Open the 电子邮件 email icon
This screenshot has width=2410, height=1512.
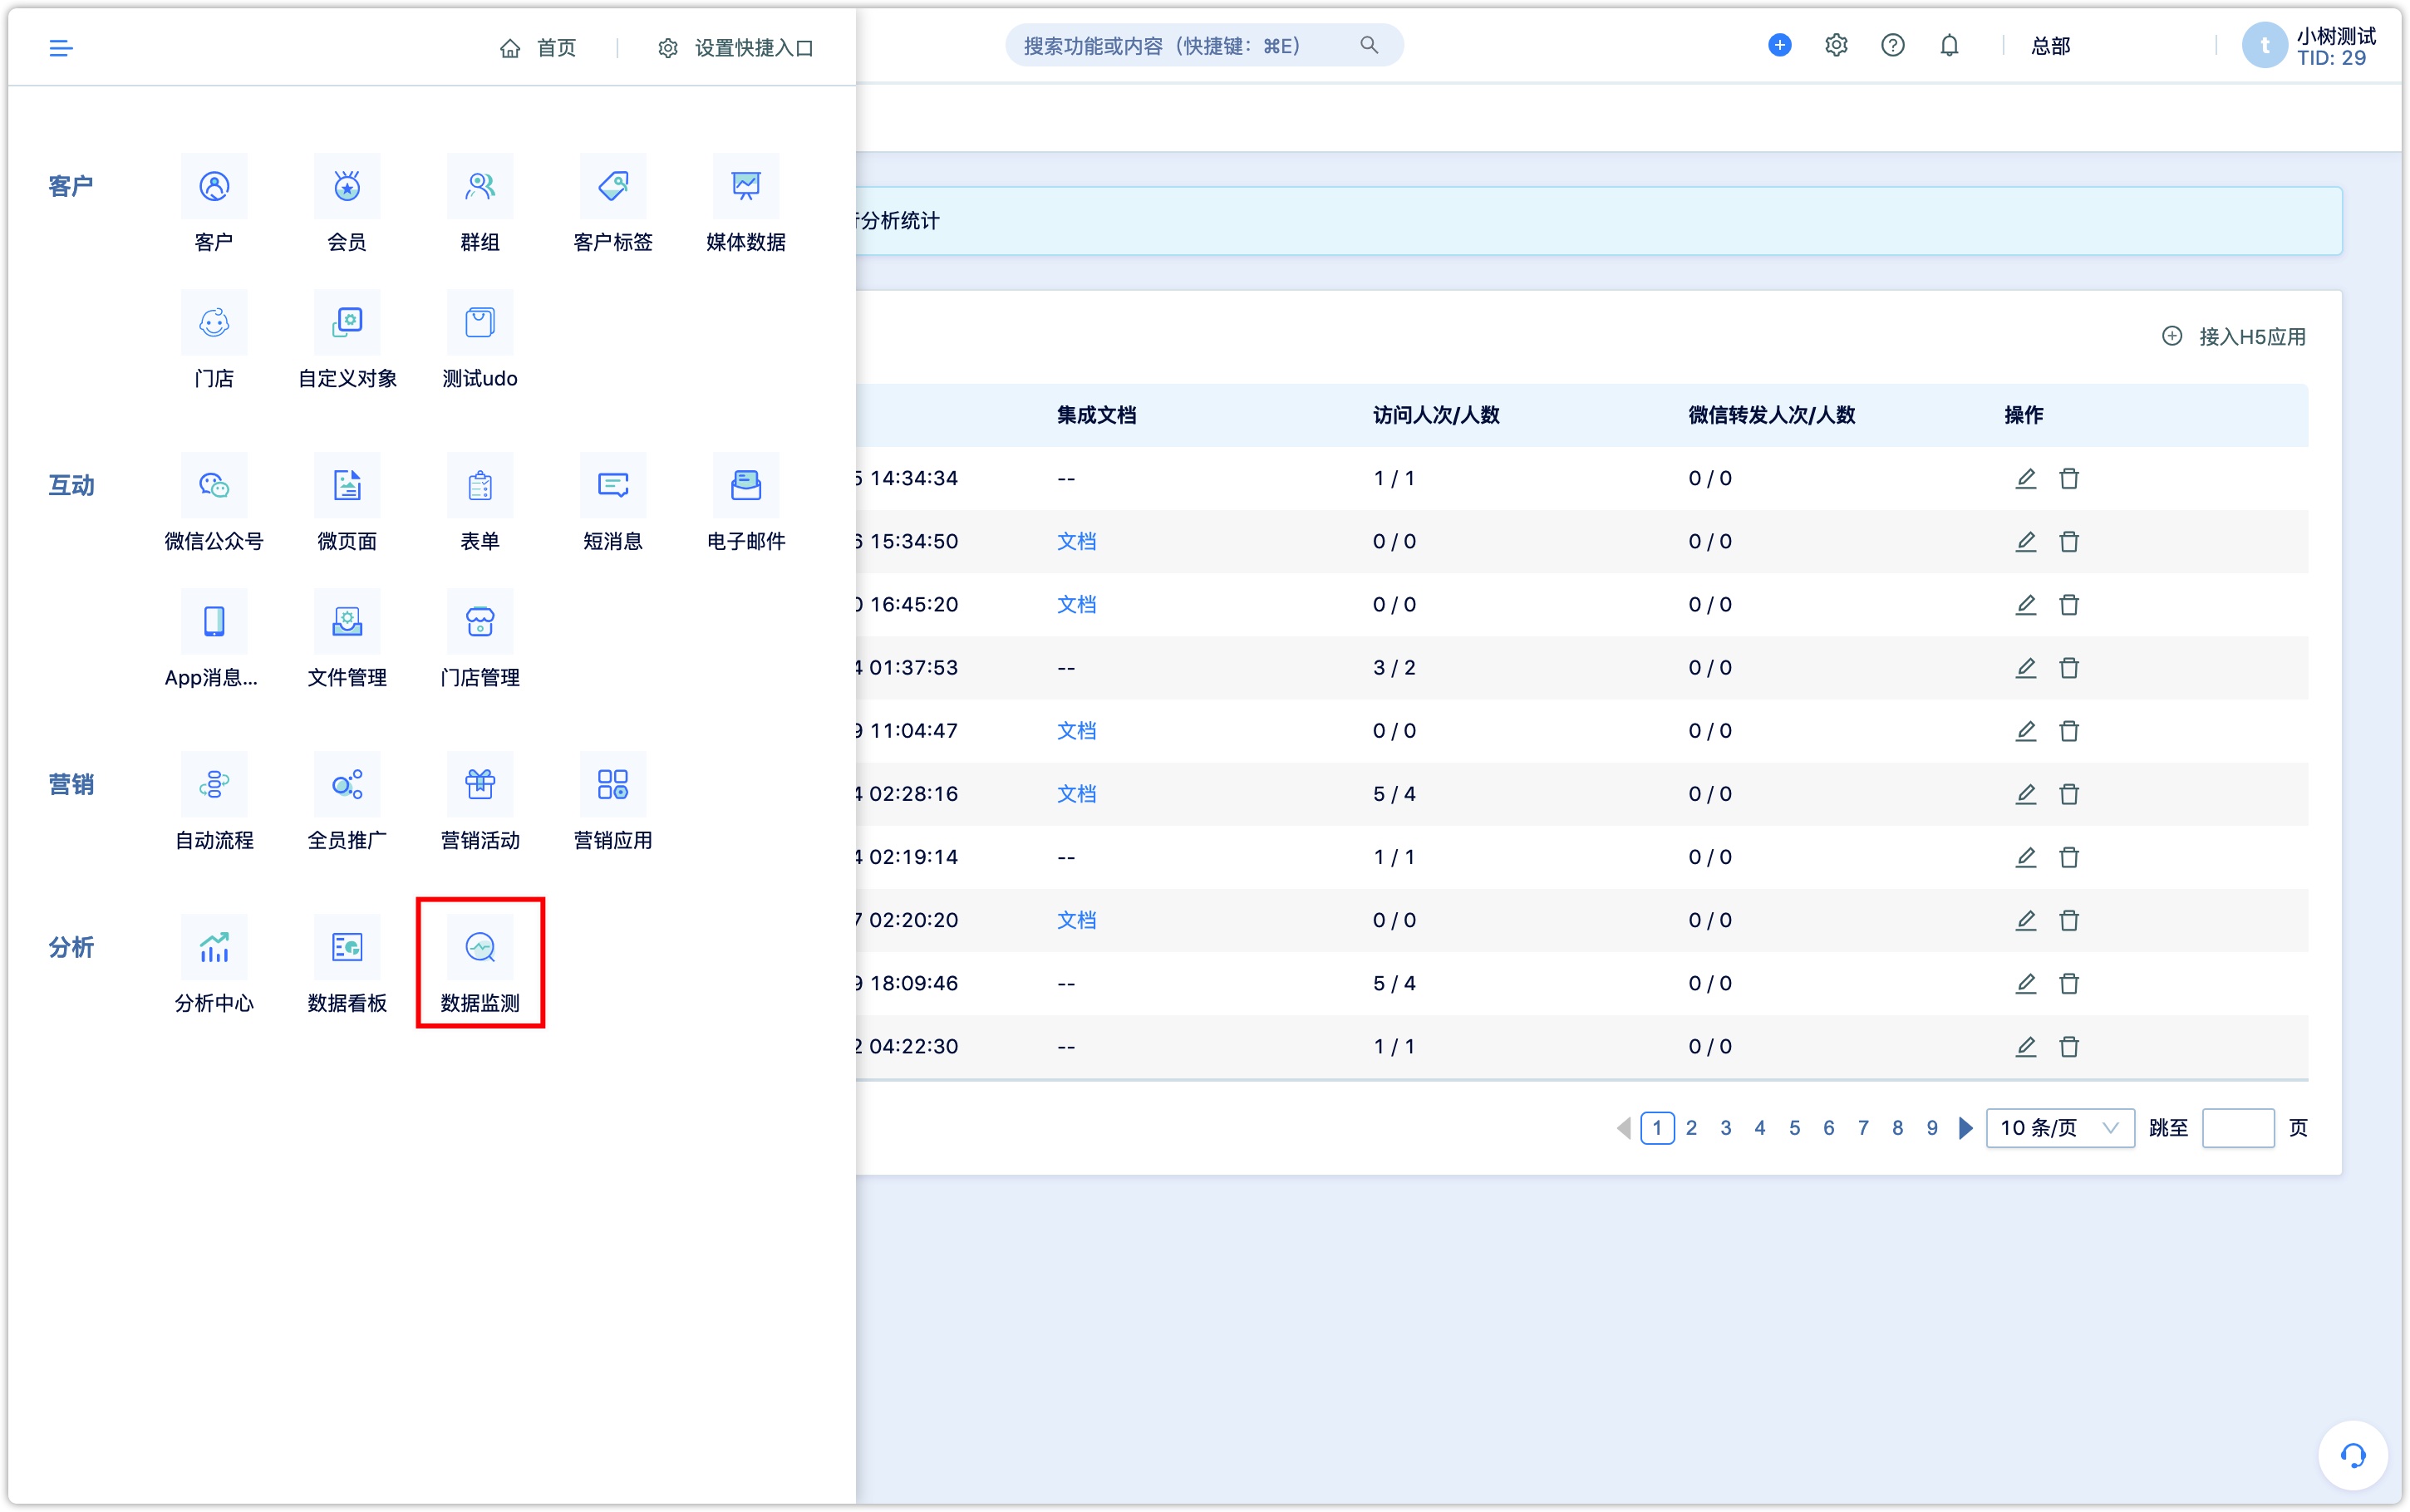(x=746, y=485)
